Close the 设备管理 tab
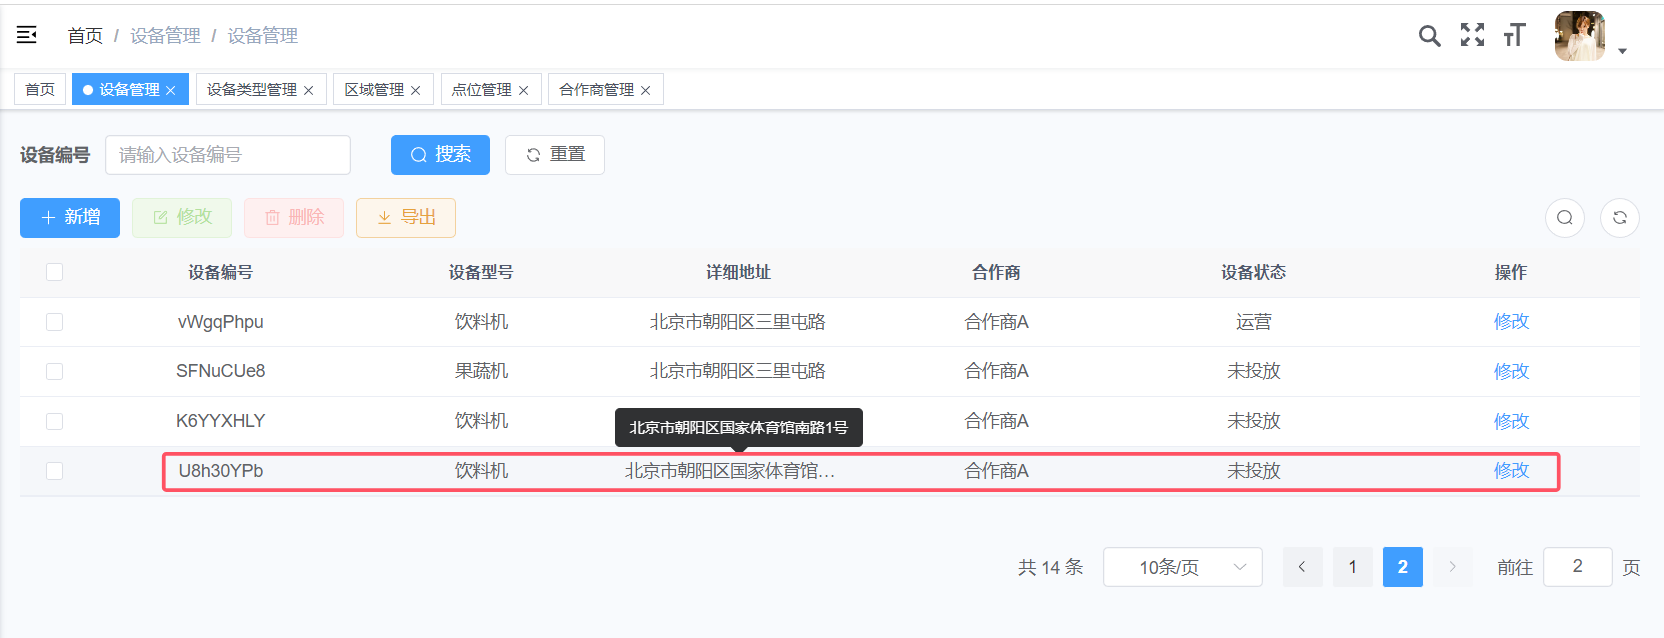This screenshot has width=1664, height=638. coord(171,90)
